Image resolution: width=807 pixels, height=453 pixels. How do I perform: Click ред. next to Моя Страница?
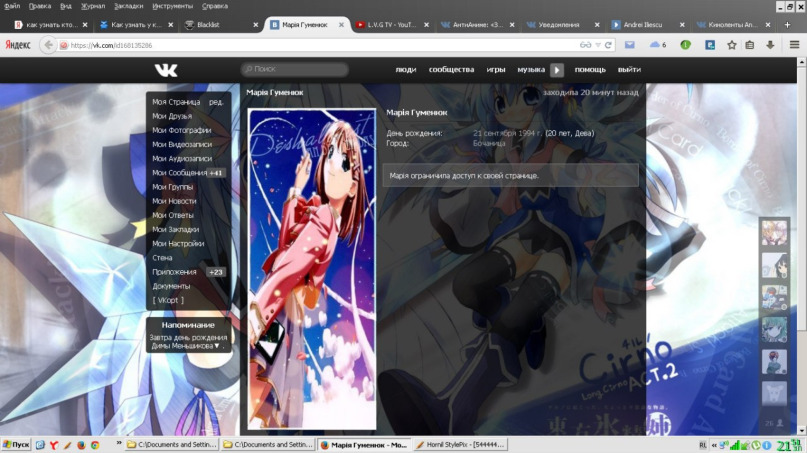pos(216,102)
